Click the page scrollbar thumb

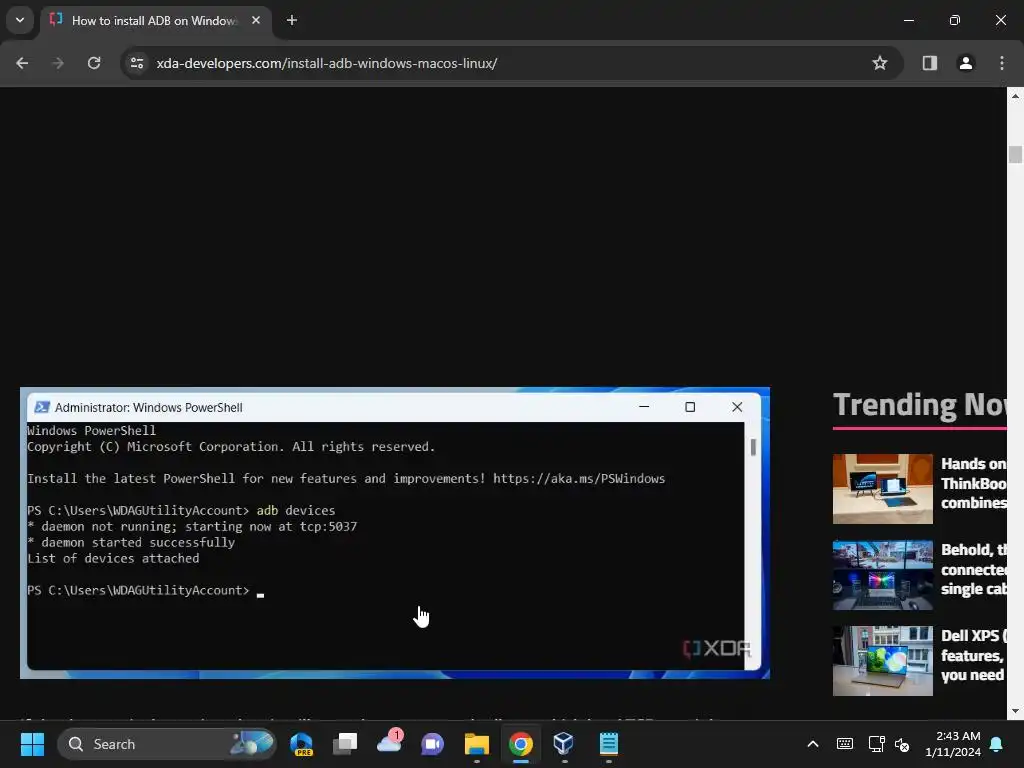[x=1015, y=154]
